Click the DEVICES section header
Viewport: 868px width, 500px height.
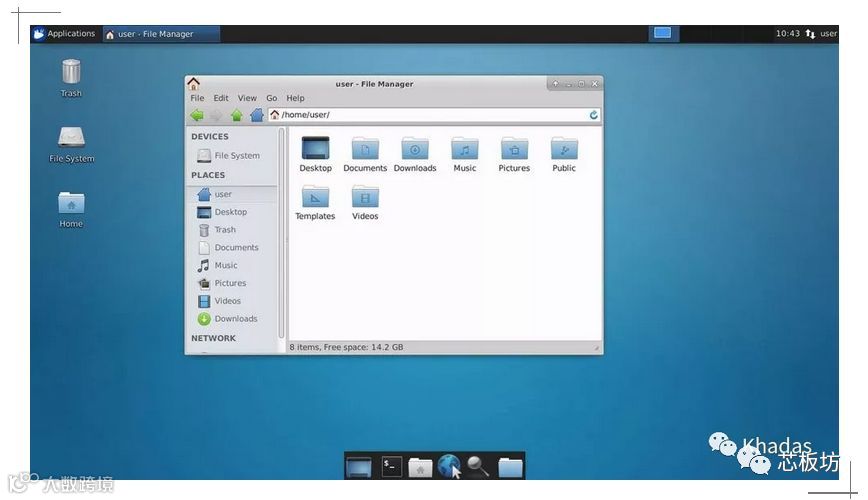[x=210, y=137]
